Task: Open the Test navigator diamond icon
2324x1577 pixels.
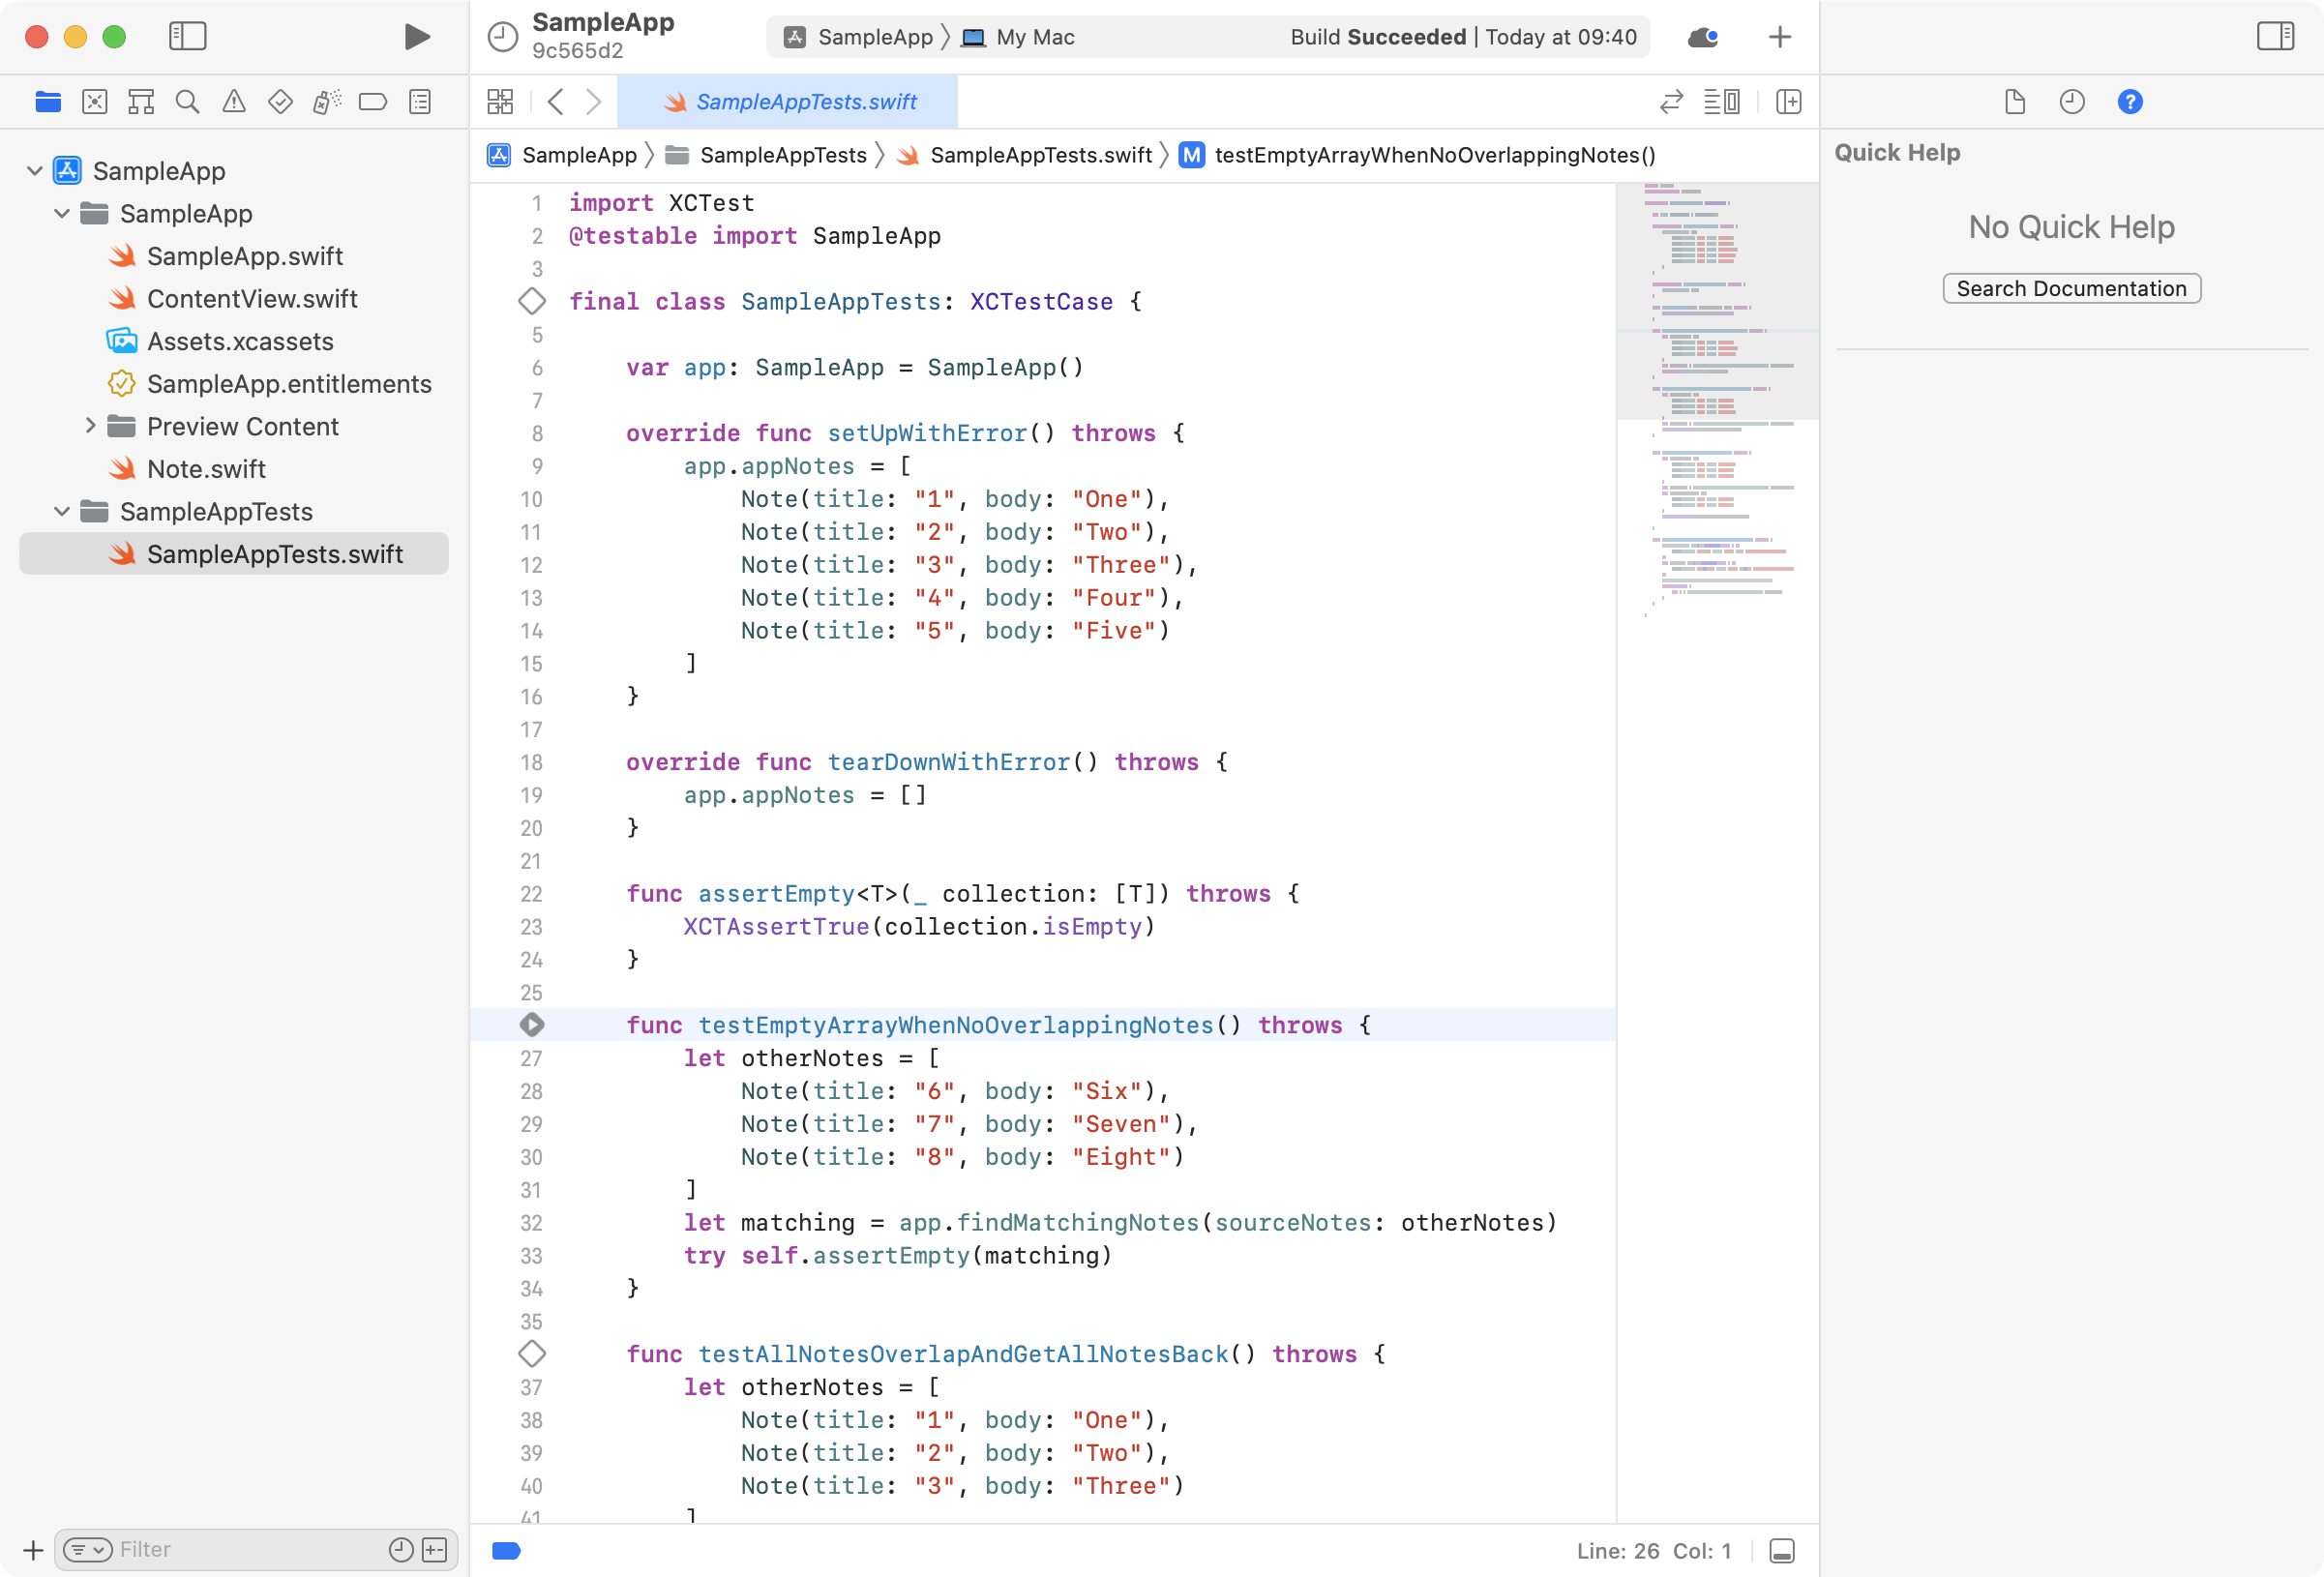Action: point(280,101)
